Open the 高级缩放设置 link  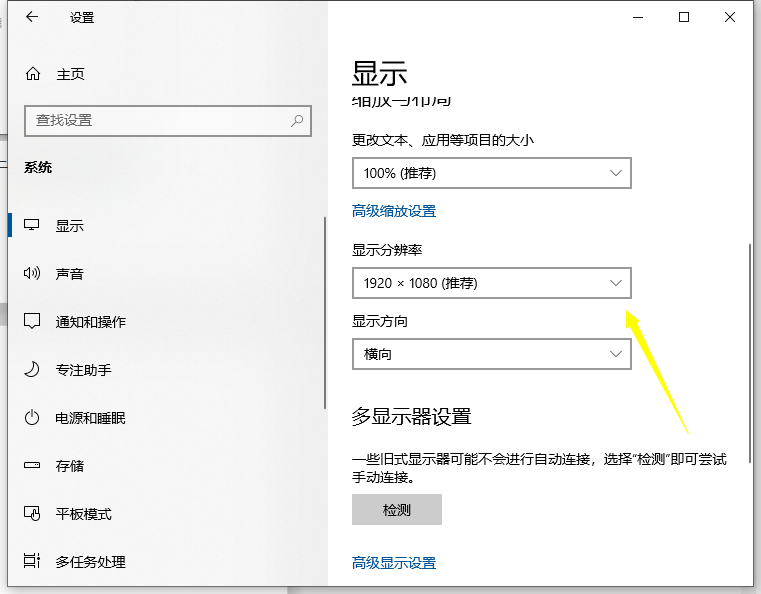tap(394, 211)
